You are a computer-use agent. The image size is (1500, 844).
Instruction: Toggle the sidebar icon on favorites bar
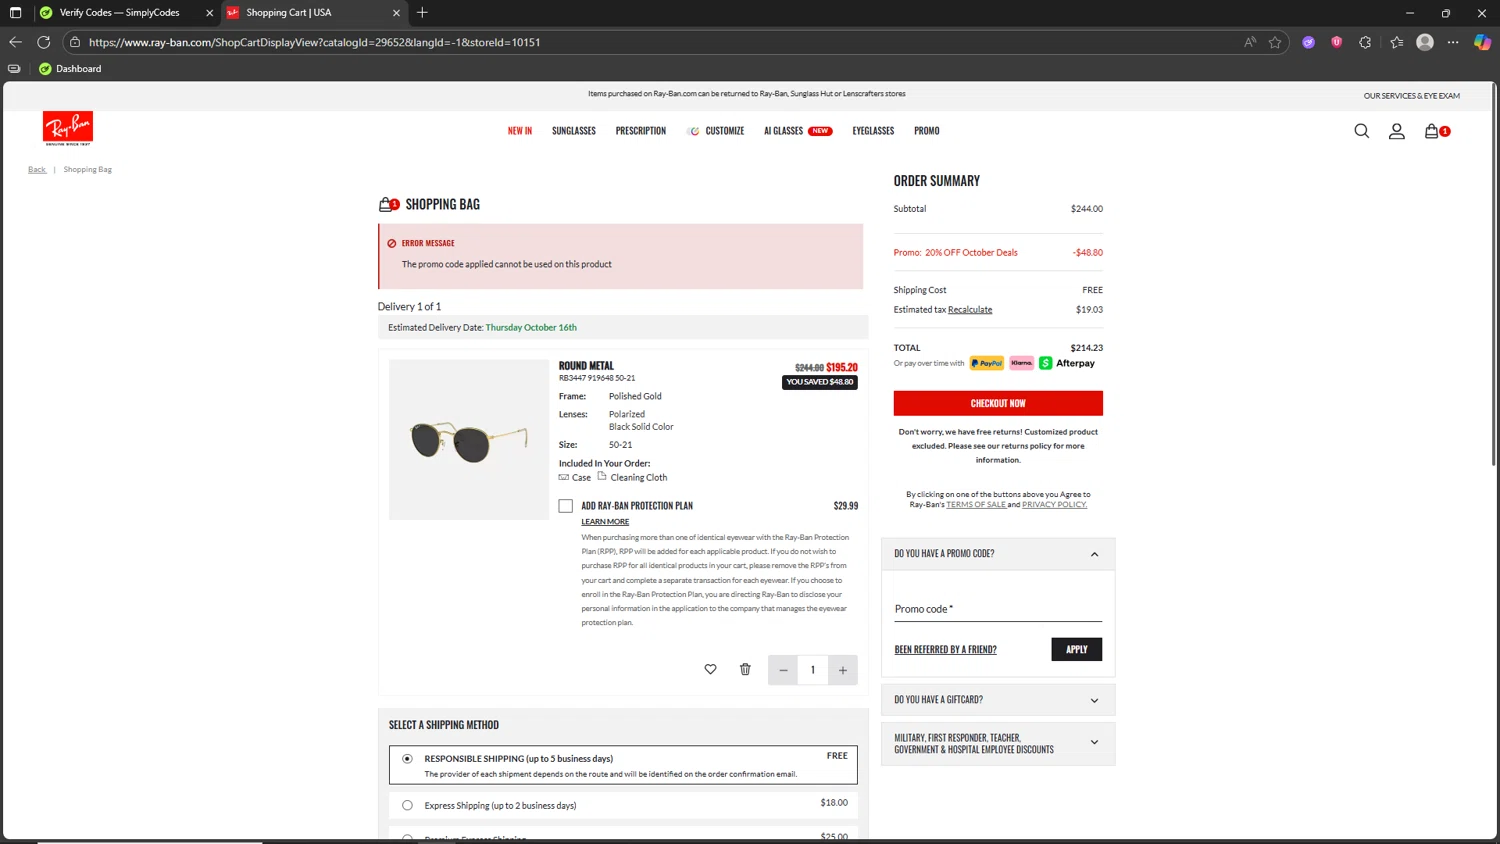(14, 69)
